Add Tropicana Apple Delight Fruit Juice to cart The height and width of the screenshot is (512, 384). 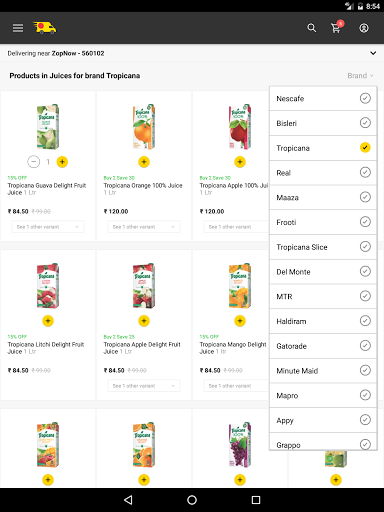click(x=144, y=321)
